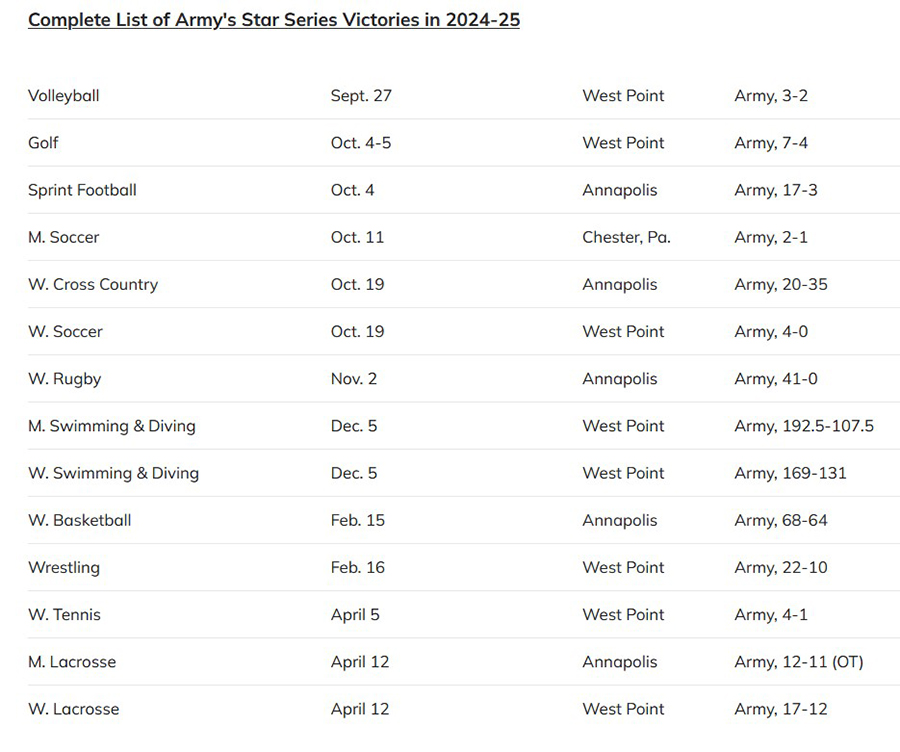Select the Sprint Football row label

(82, 190)
